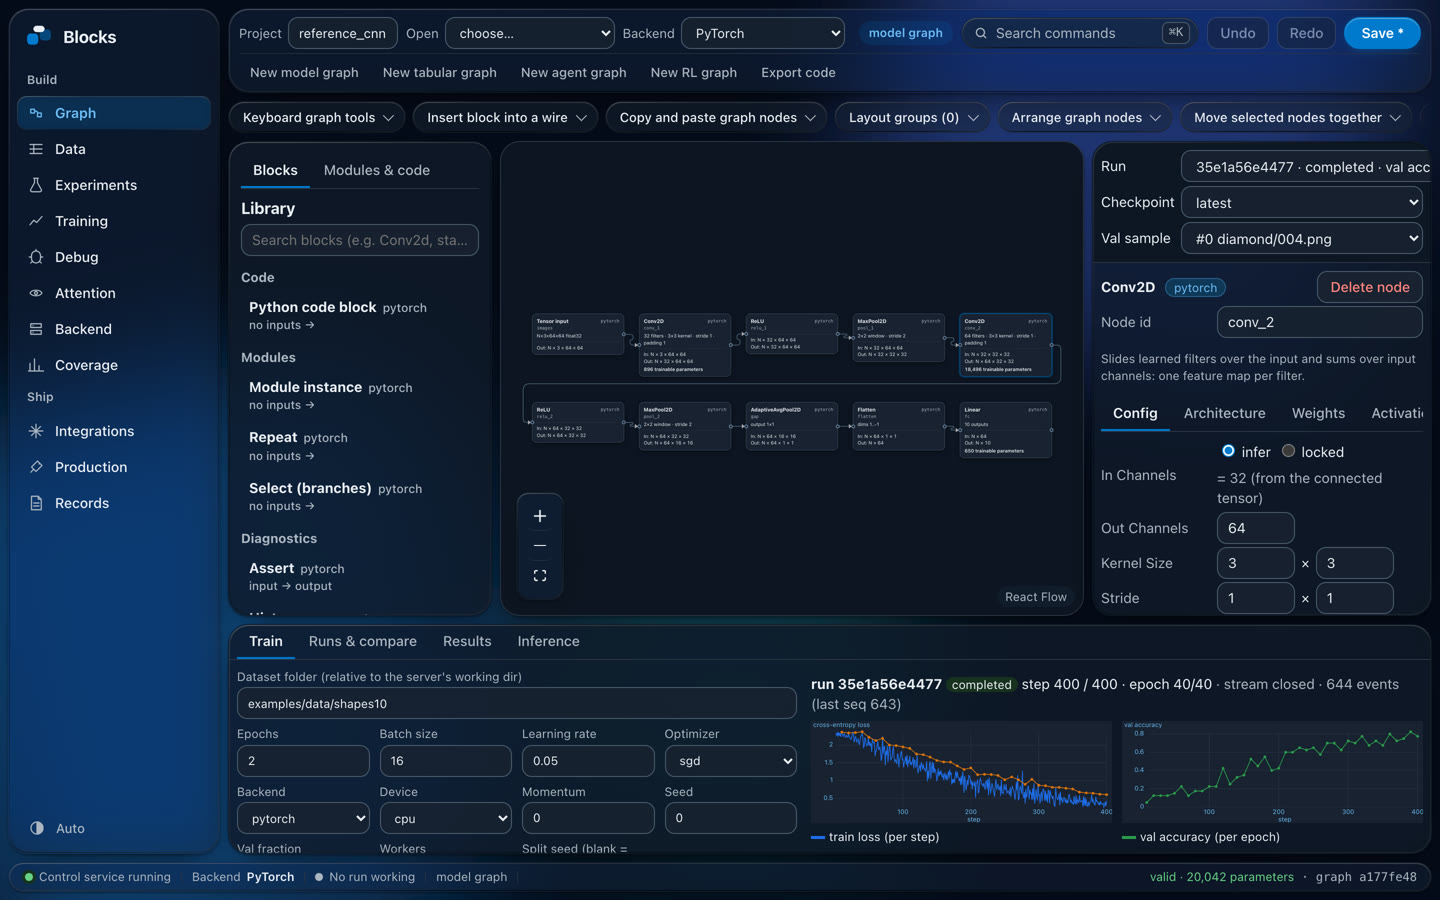Viewport: 1440px width, 900px height.
Task: Switch to Modules & code tab
Action: (377, 170)
